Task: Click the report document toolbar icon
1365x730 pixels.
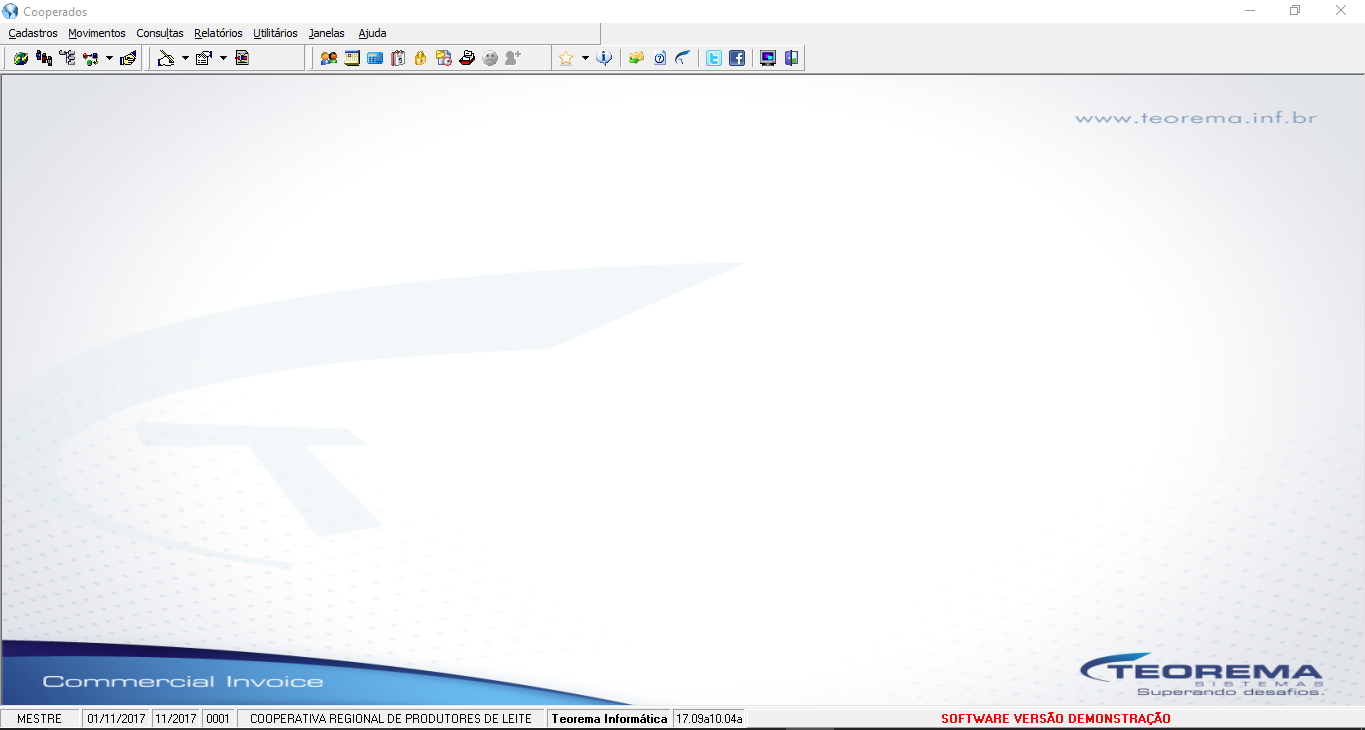Action: (x=242, y=58)
